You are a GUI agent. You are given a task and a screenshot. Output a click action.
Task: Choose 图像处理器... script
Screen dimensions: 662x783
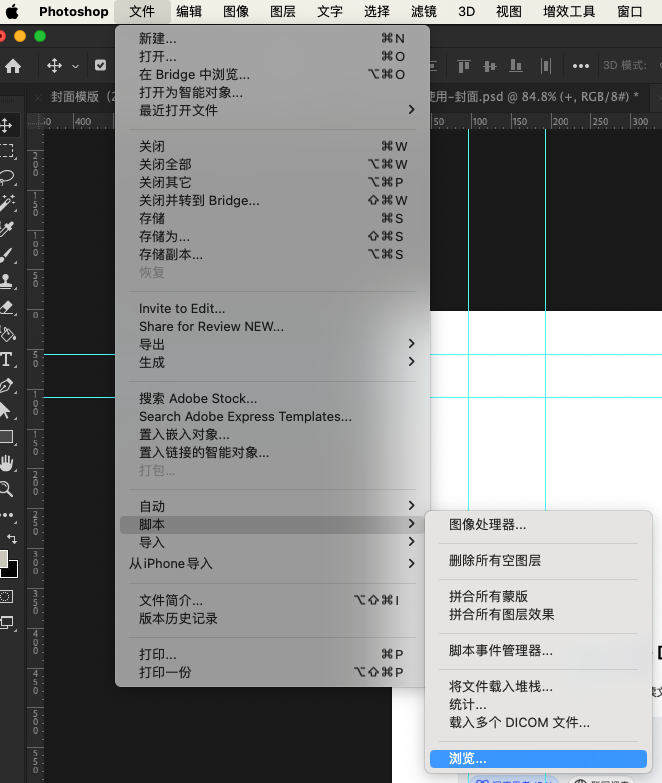point(538,524)
